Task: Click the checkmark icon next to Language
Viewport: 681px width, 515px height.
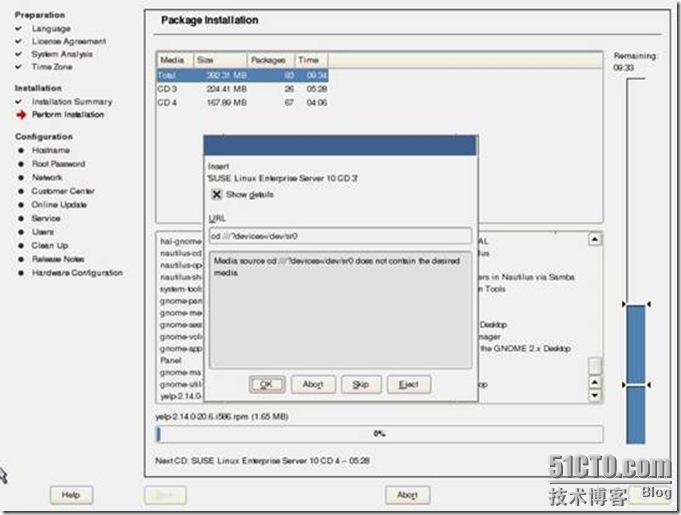Action: [x=18, y=29]
